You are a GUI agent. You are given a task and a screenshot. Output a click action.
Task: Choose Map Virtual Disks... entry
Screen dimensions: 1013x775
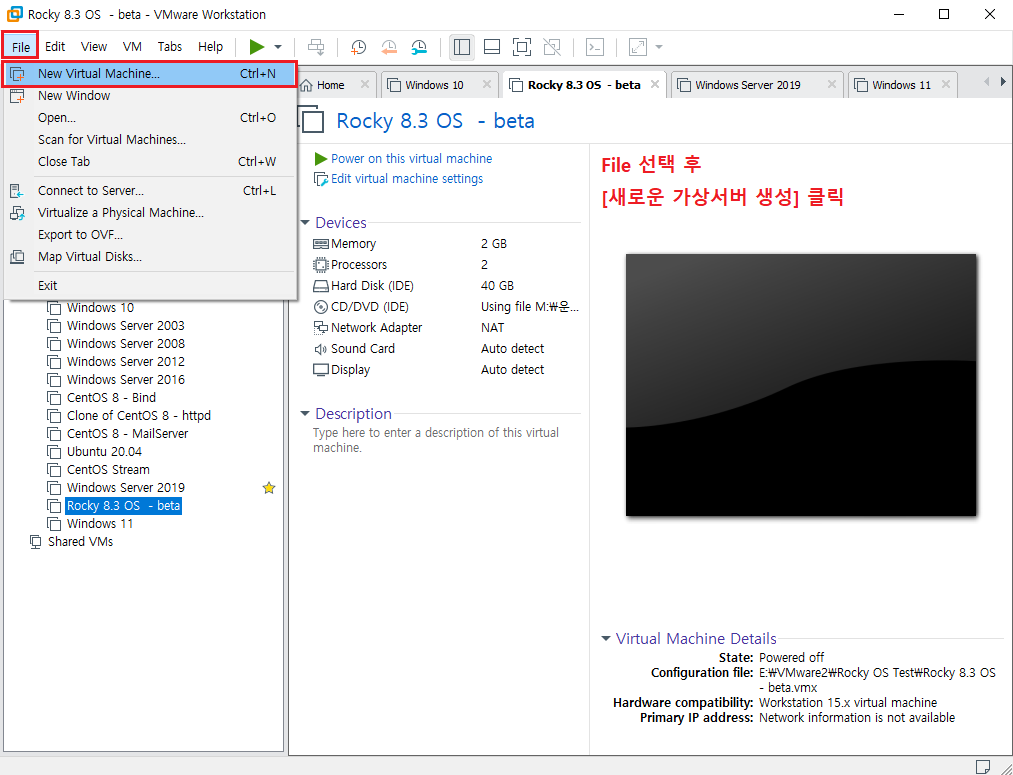point(150,256)
